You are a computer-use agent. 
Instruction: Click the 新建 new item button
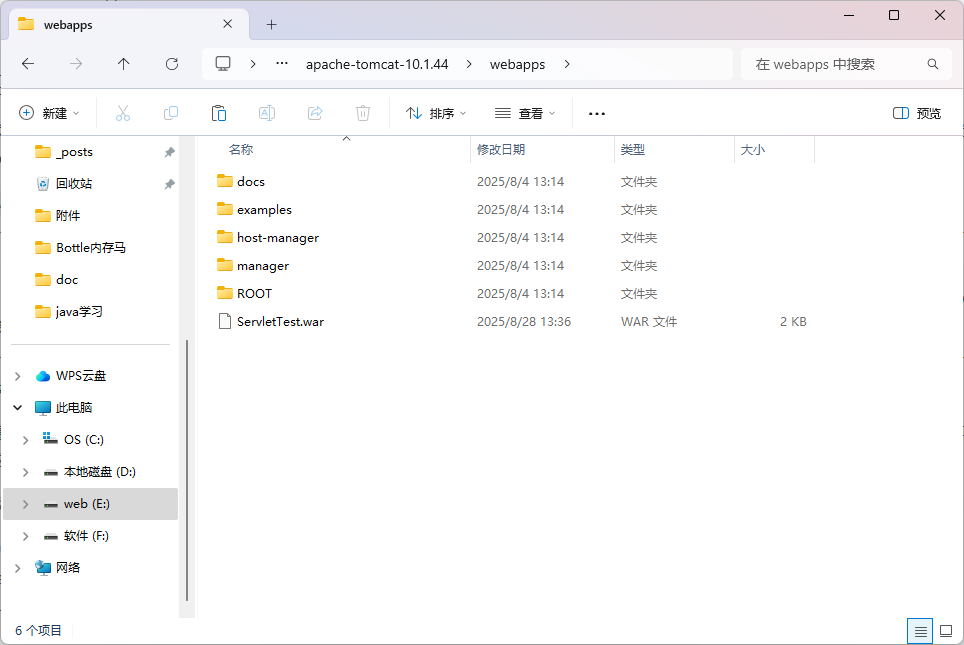49,113
